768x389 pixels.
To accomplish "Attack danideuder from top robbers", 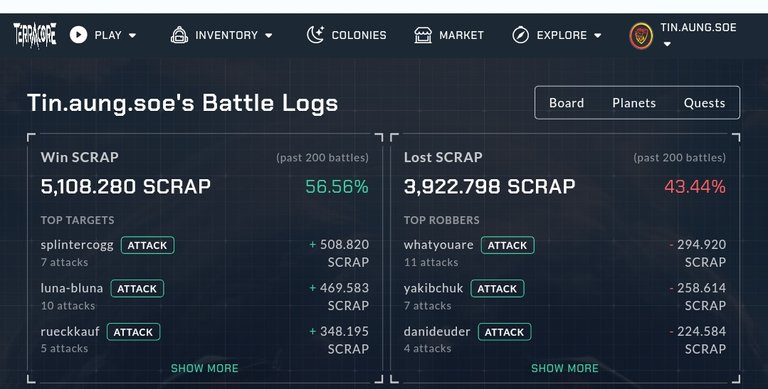I will [504, 332].
